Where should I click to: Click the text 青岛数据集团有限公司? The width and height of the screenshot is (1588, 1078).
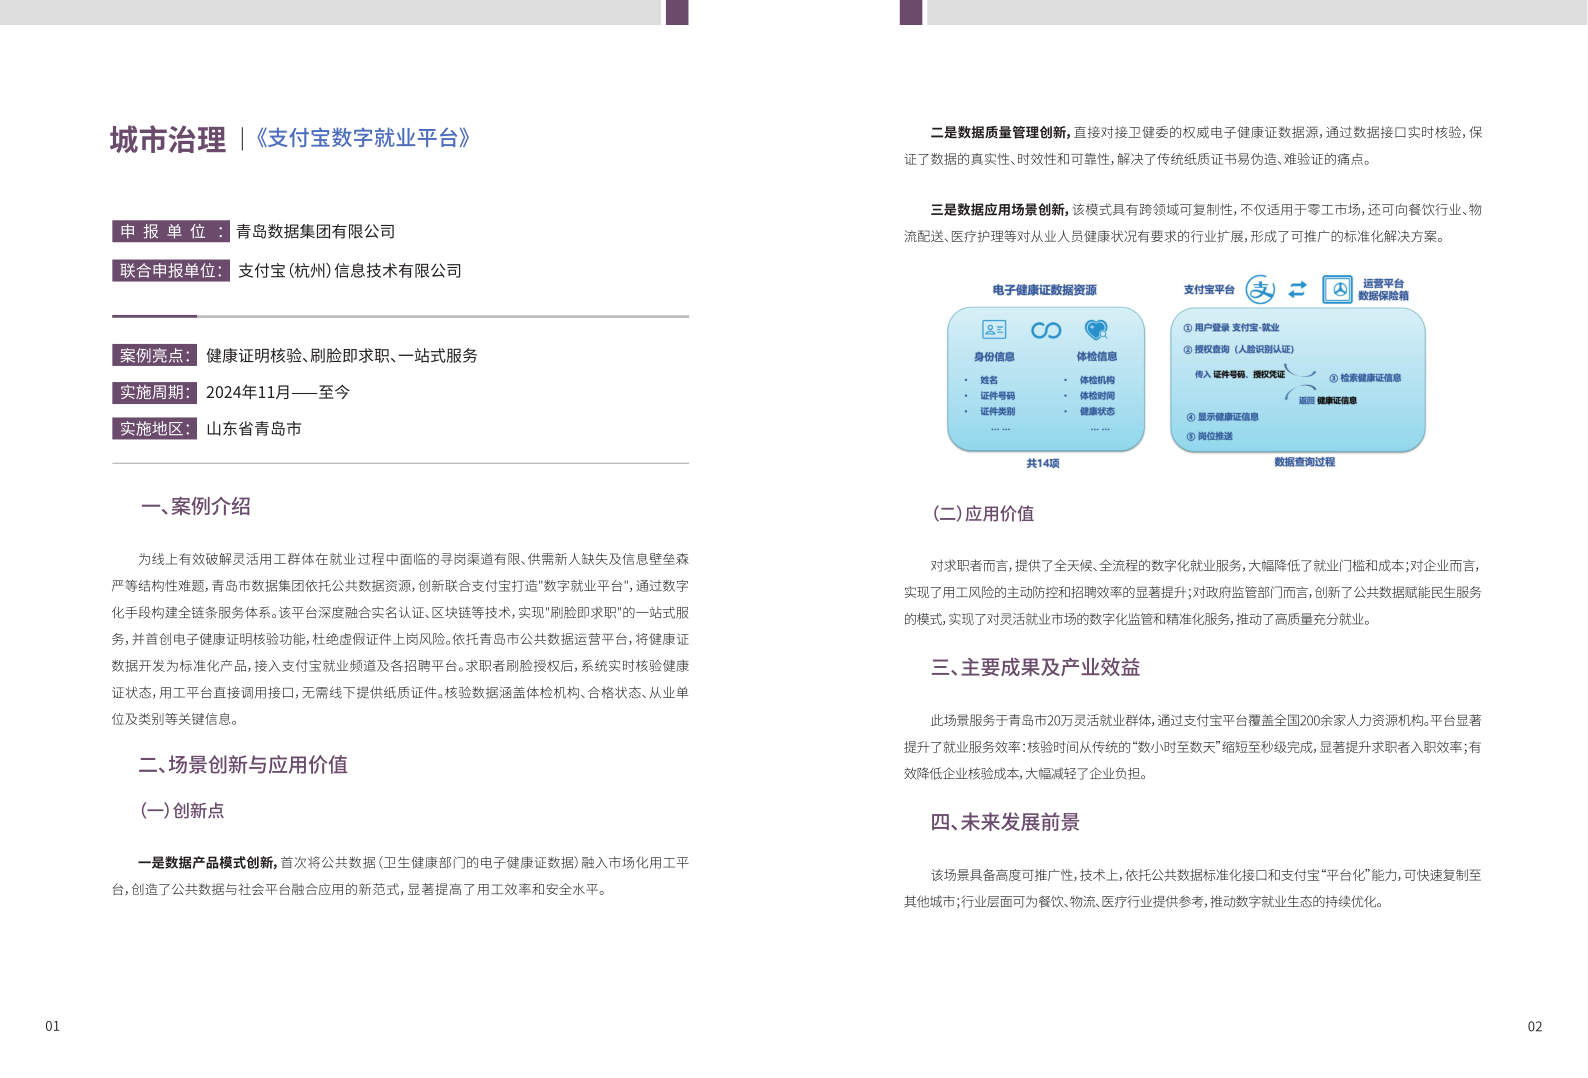pos(316,232)
